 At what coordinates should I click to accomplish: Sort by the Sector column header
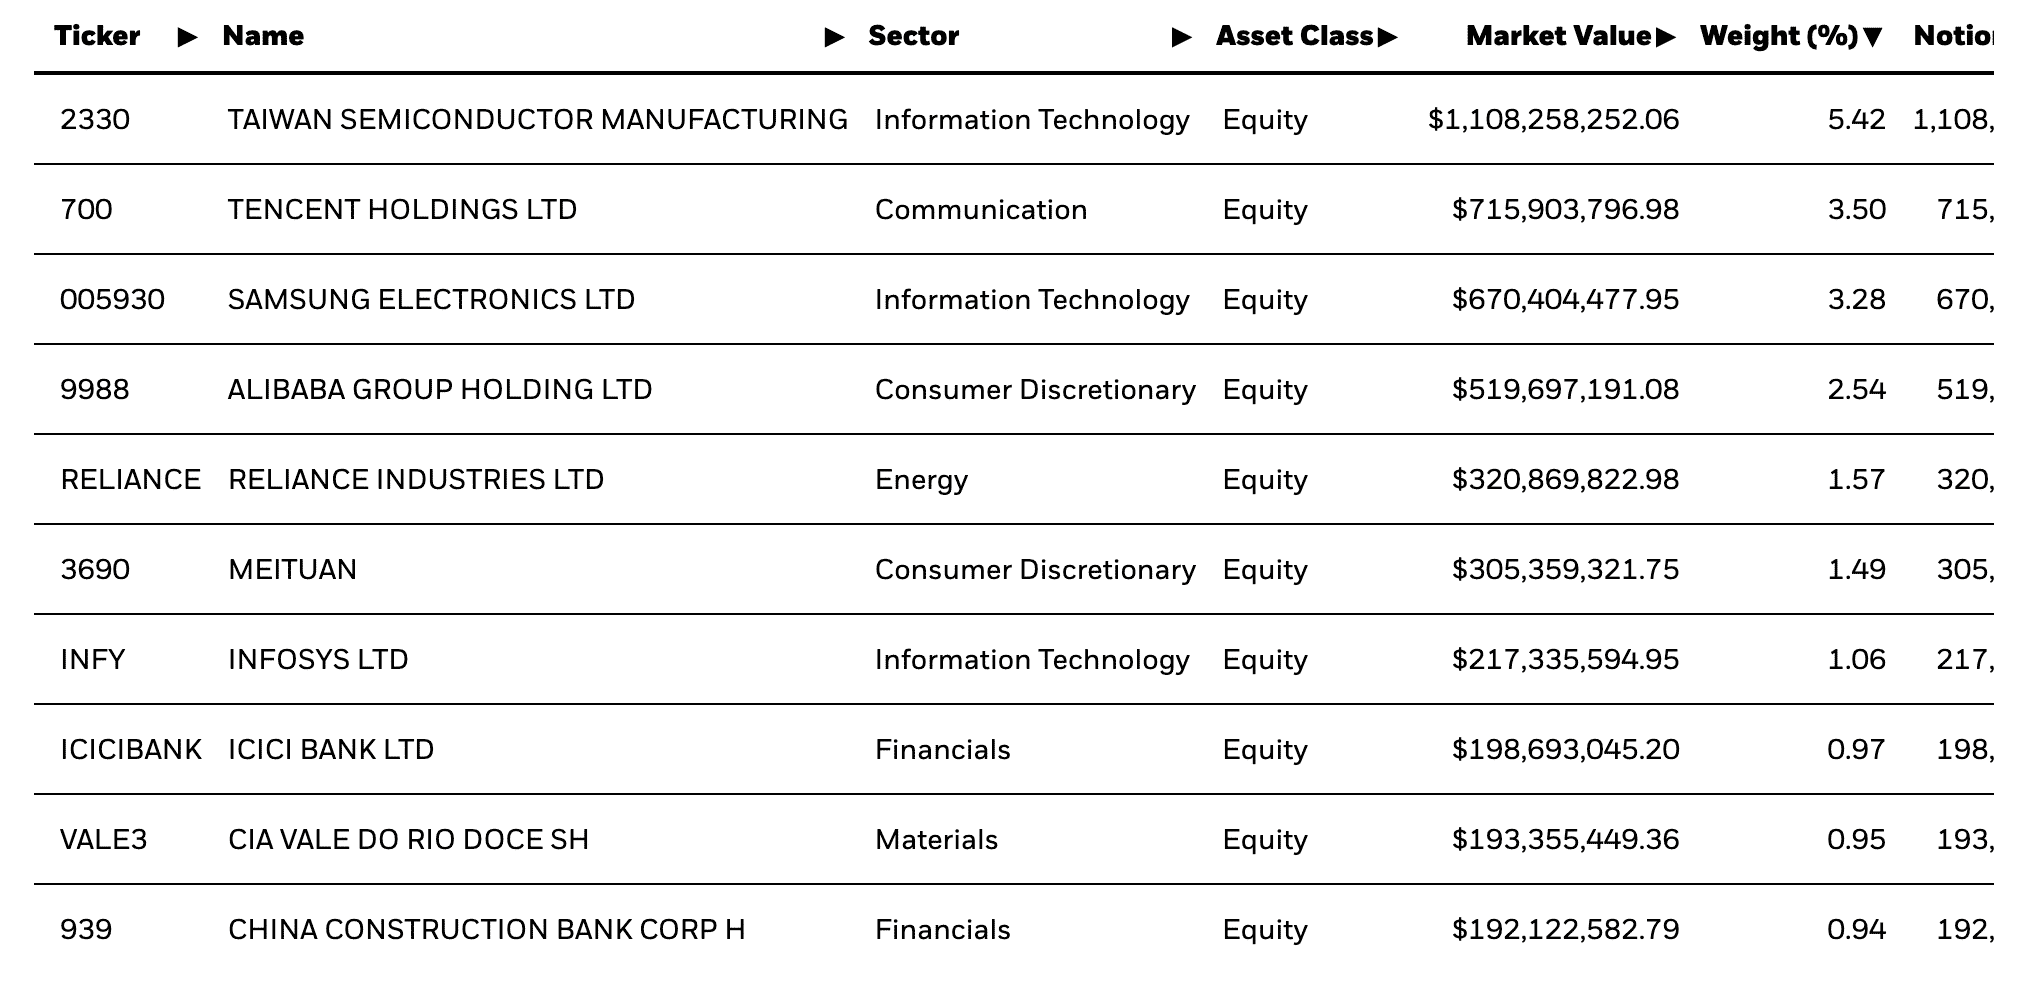click(x=913, y=36)
